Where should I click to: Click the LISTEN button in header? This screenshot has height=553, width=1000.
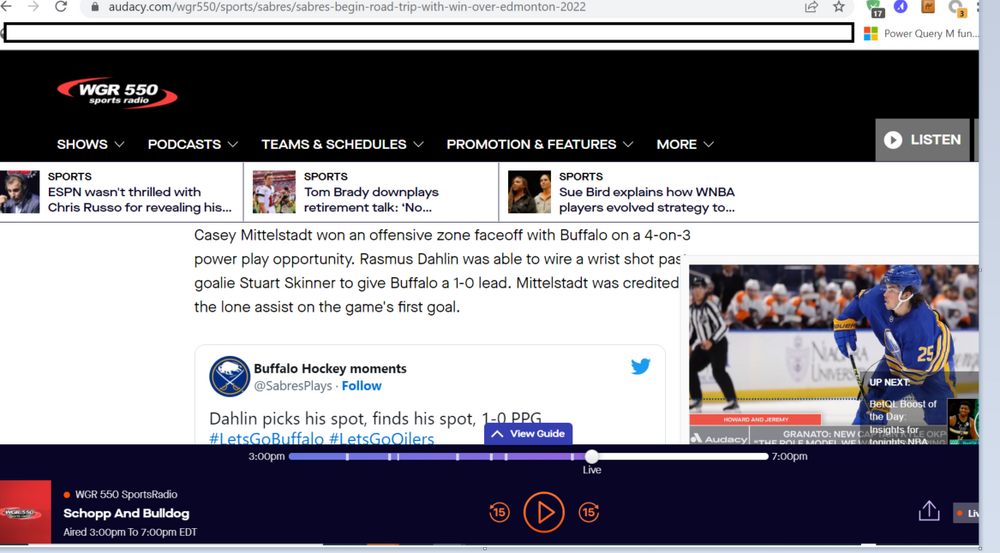click(x=922, y=140)
